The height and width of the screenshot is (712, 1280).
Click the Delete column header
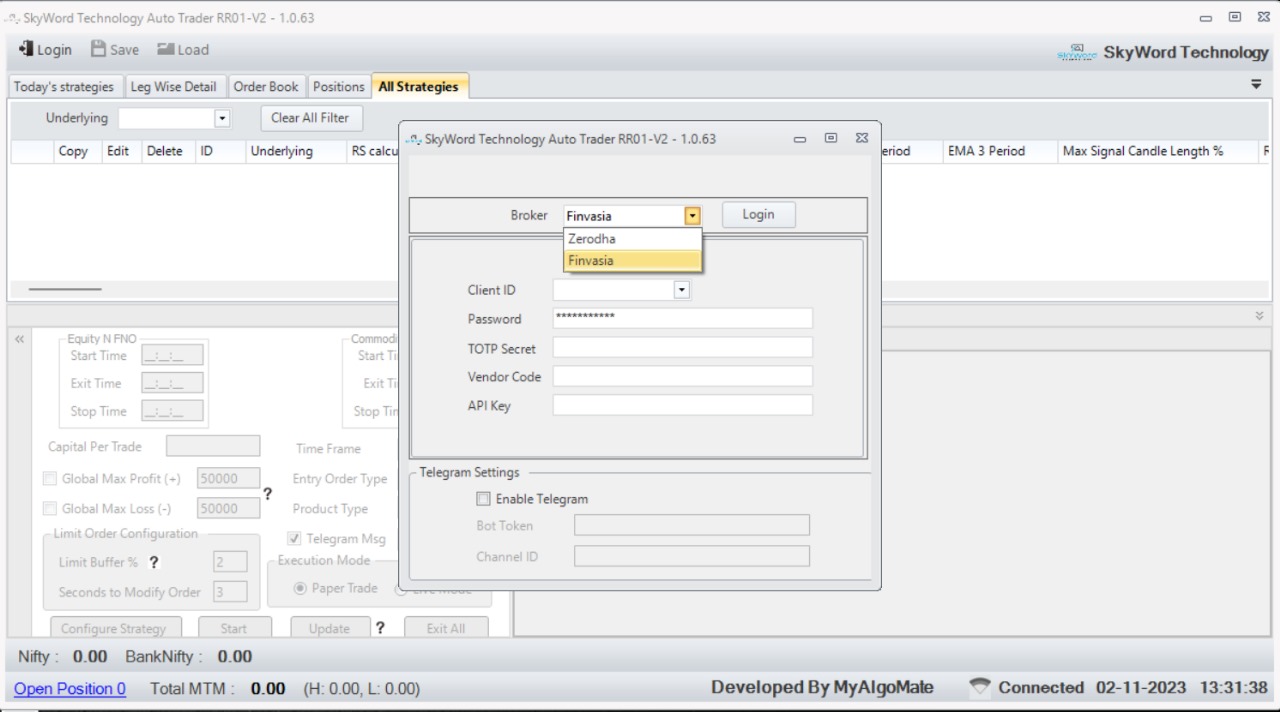pos(165,151)
